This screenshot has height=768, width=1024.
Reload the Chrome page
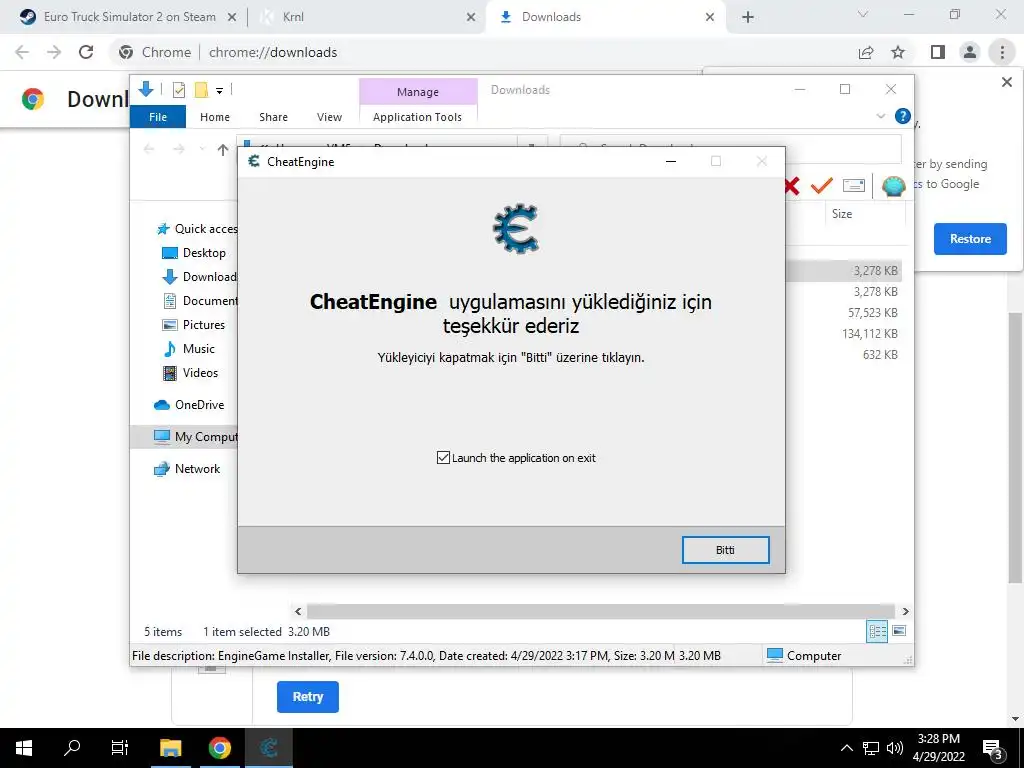pyautogui.click(x=86, y=52)
